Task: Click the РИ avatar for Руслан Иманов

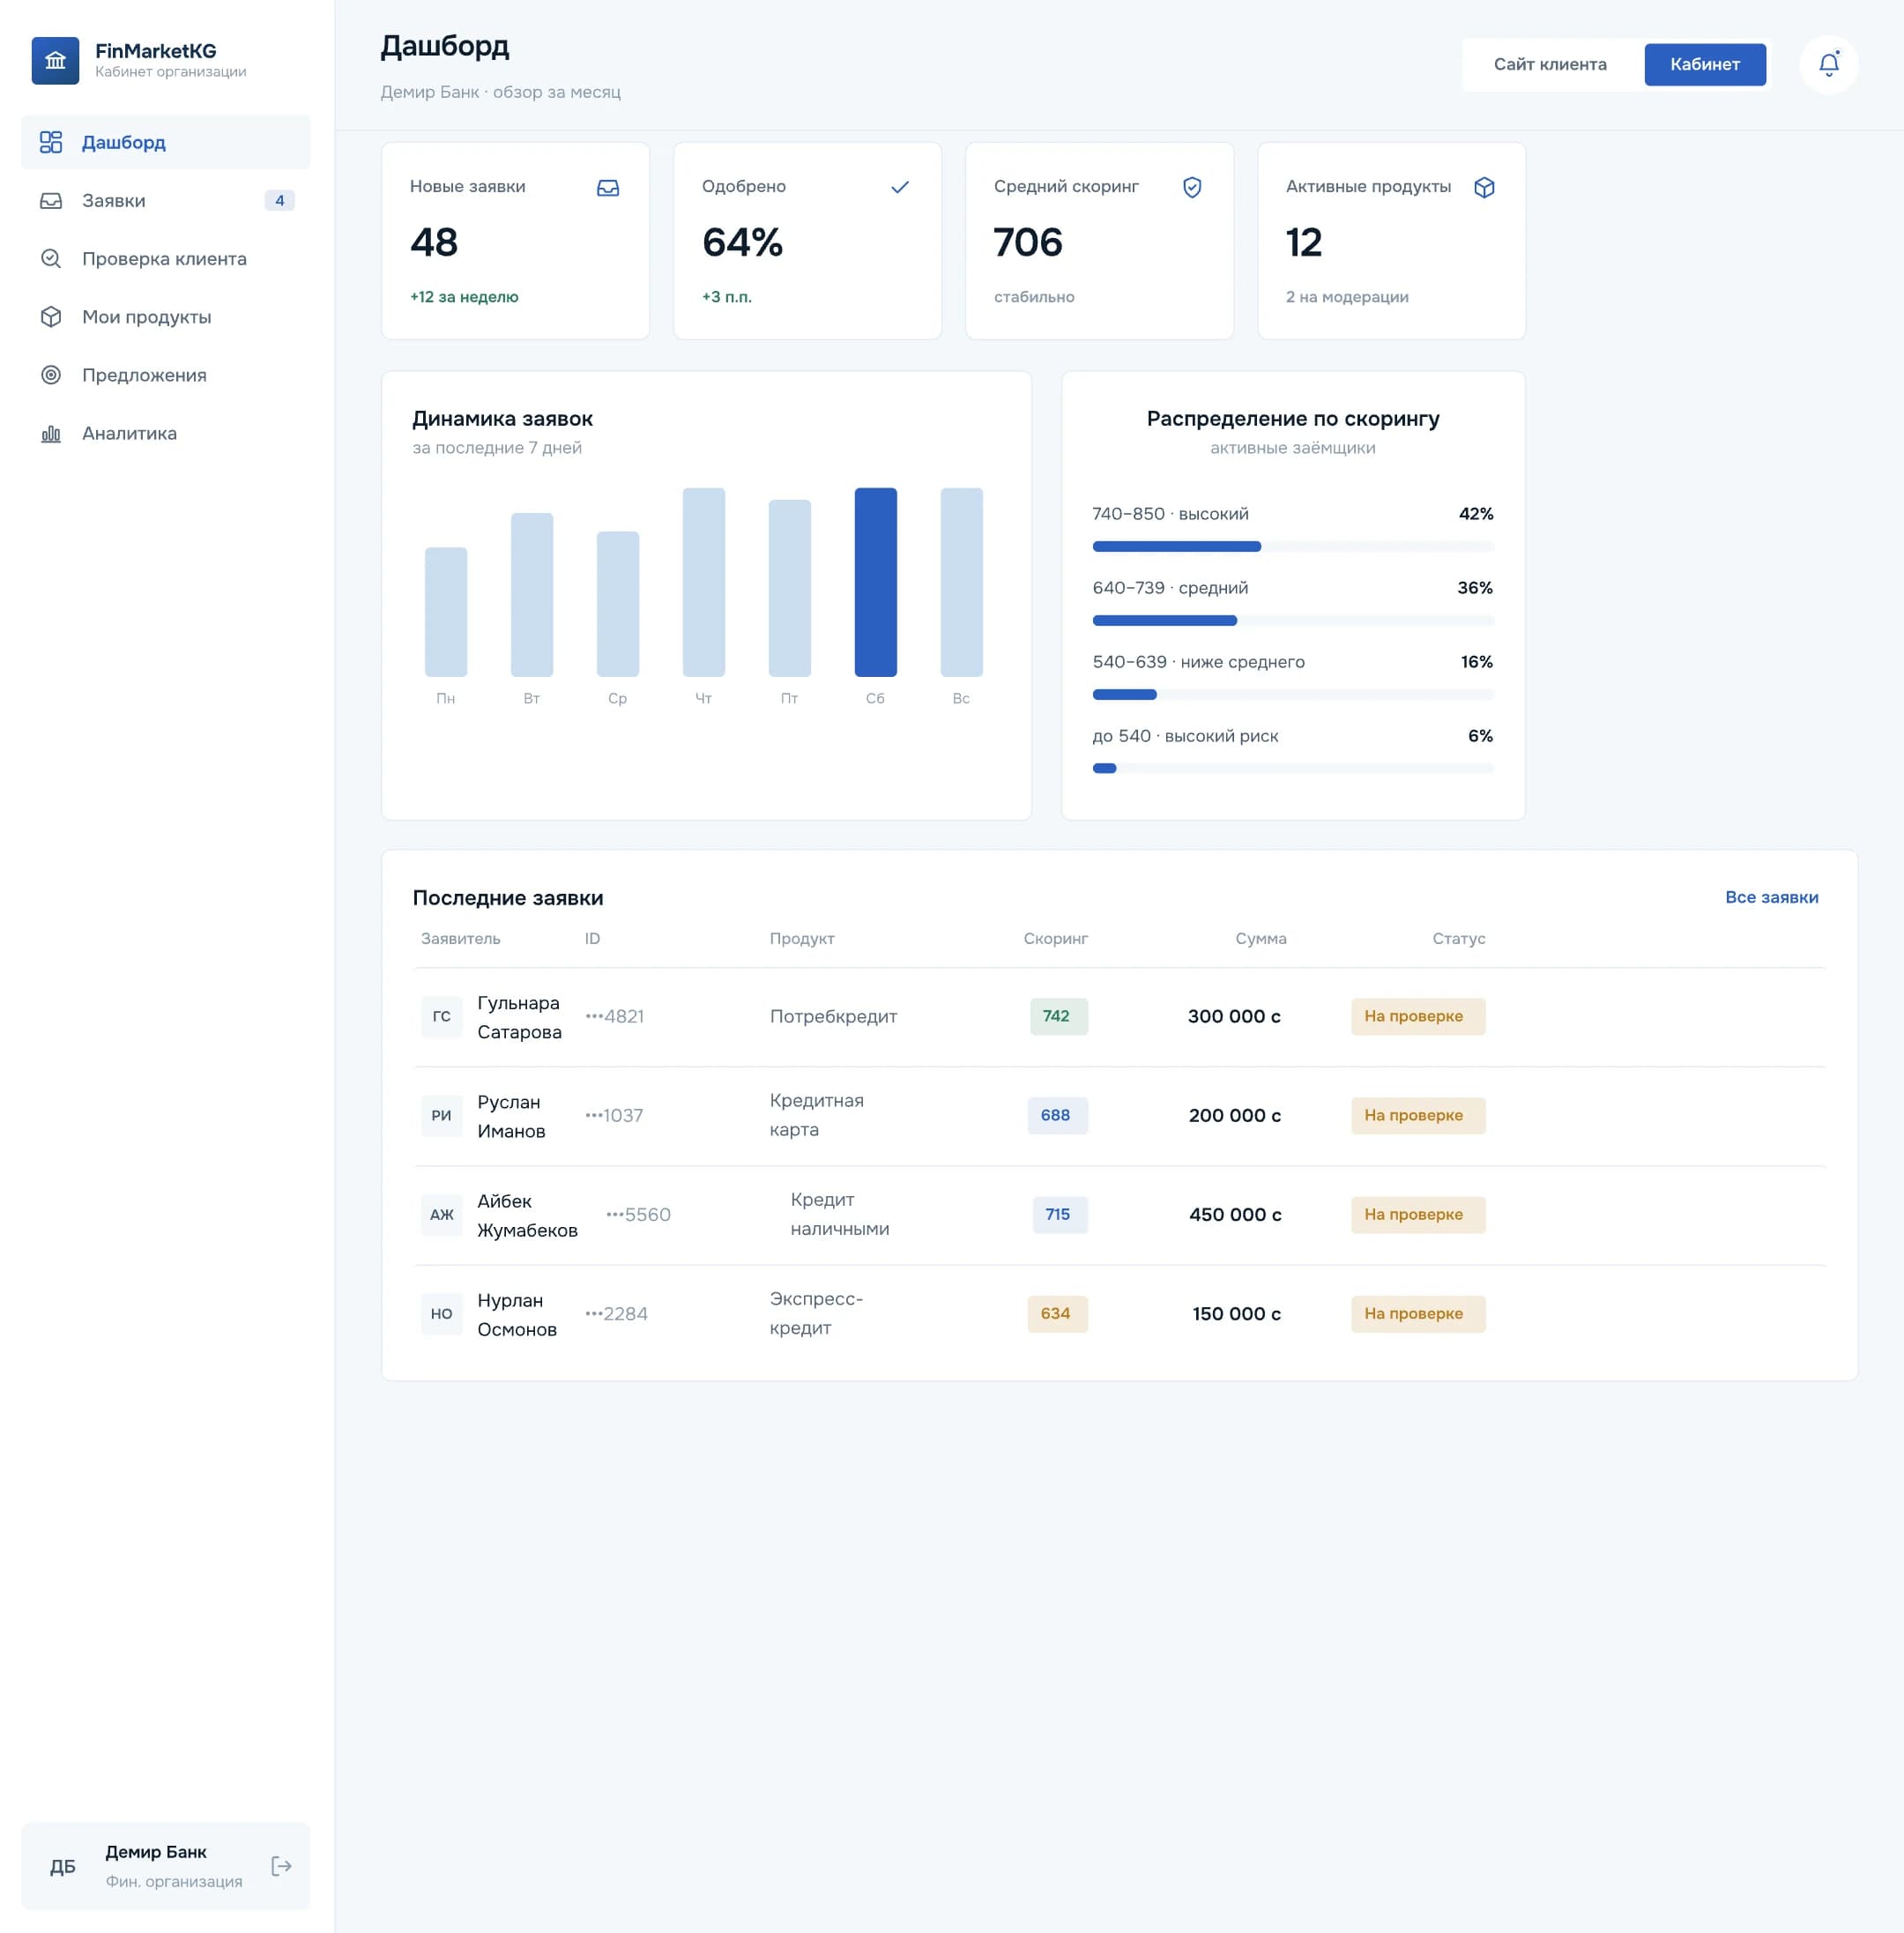Action: point(441,1115)
